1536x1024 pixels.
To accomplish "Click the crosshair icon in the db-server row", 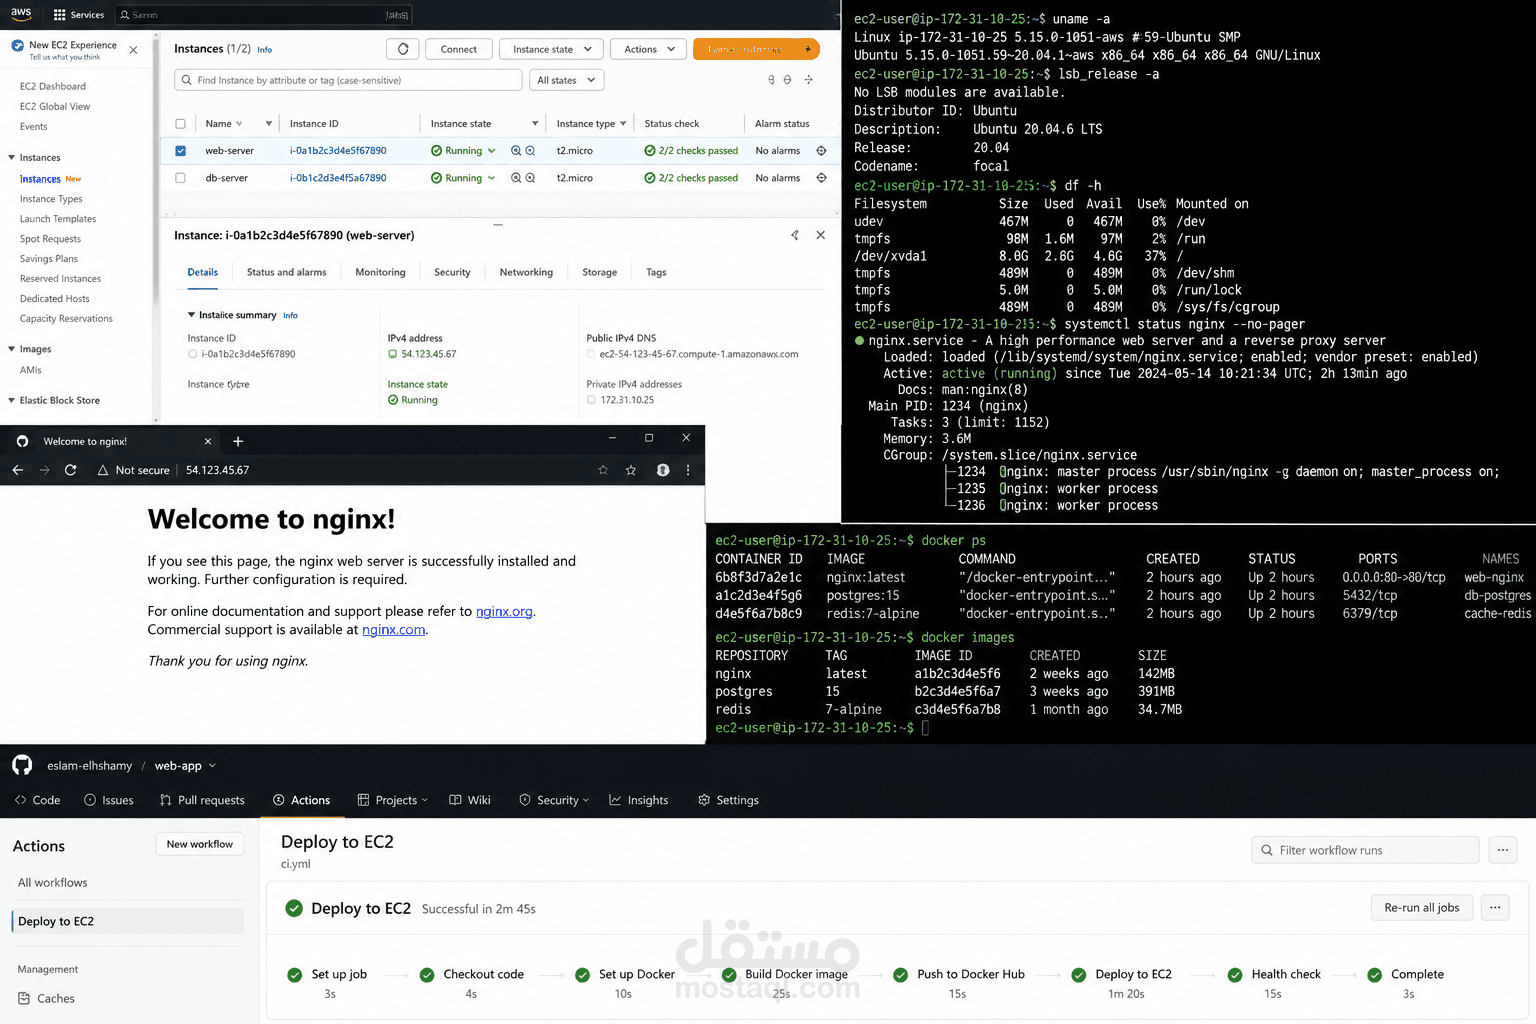I will (821, 178).
